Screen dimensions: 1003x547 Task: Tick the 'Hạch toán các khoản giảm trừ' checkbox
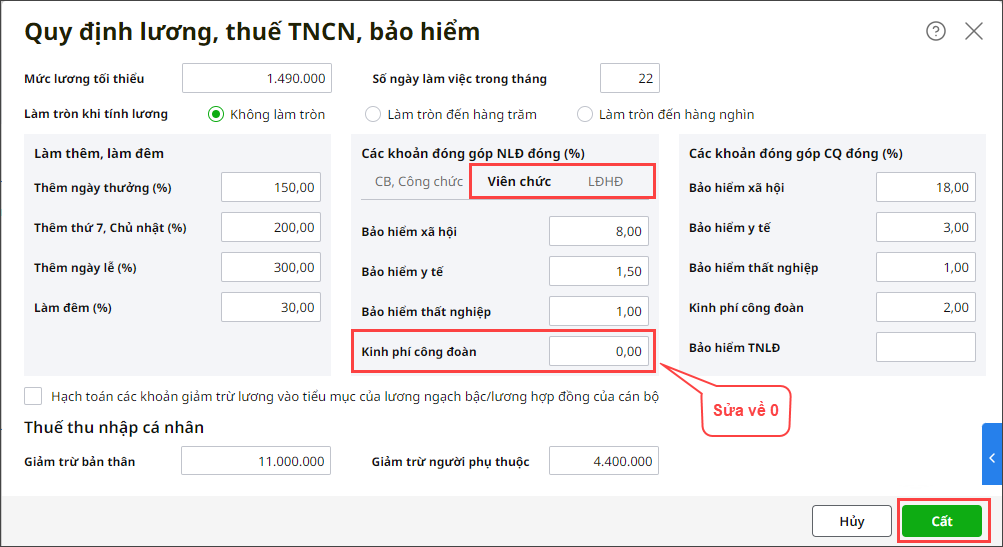click(x=34, y=396)
